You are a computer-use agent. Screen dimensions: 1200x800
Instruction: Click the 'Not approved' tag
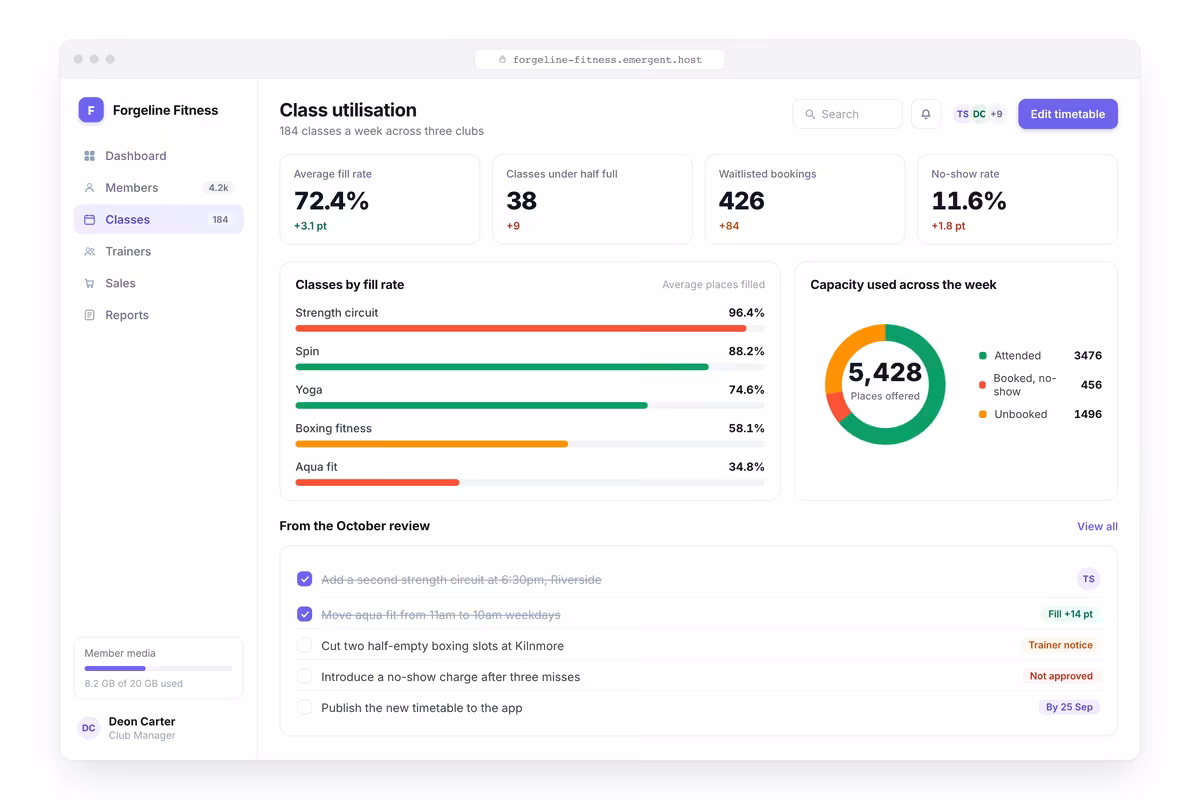pyautogui.click(x=1061, y=676)
